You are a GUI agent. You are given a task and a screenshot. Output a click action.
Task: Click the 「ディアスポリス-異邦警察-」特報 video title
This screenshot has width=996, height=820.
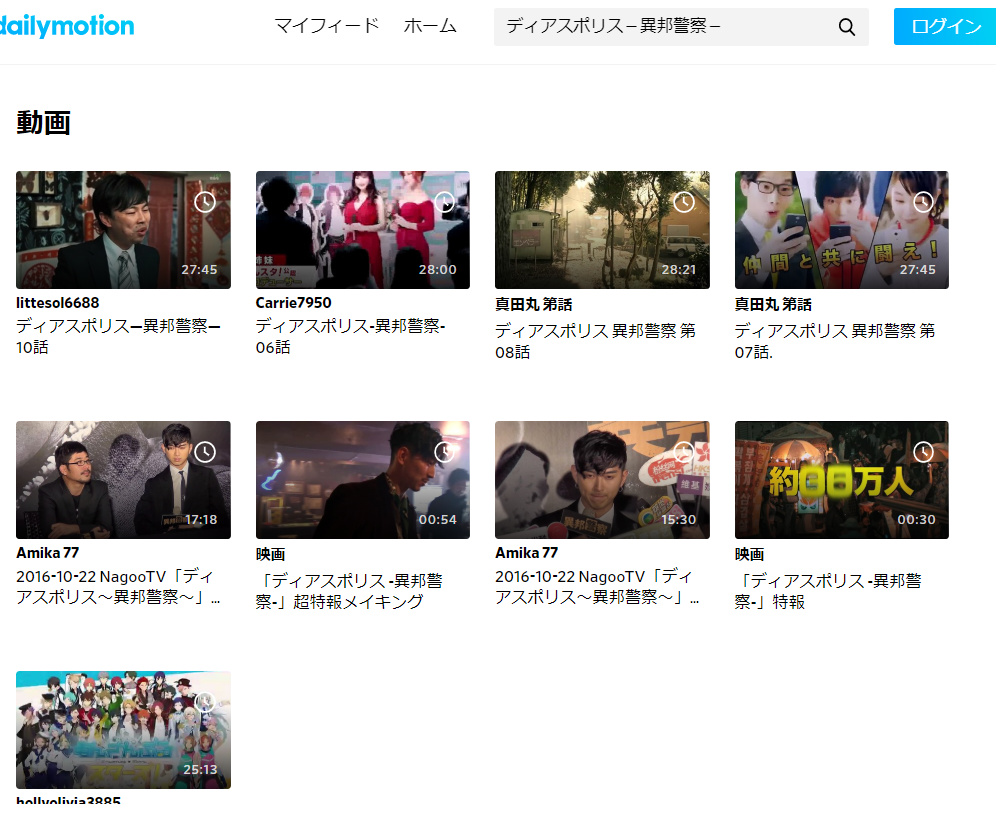828,591
